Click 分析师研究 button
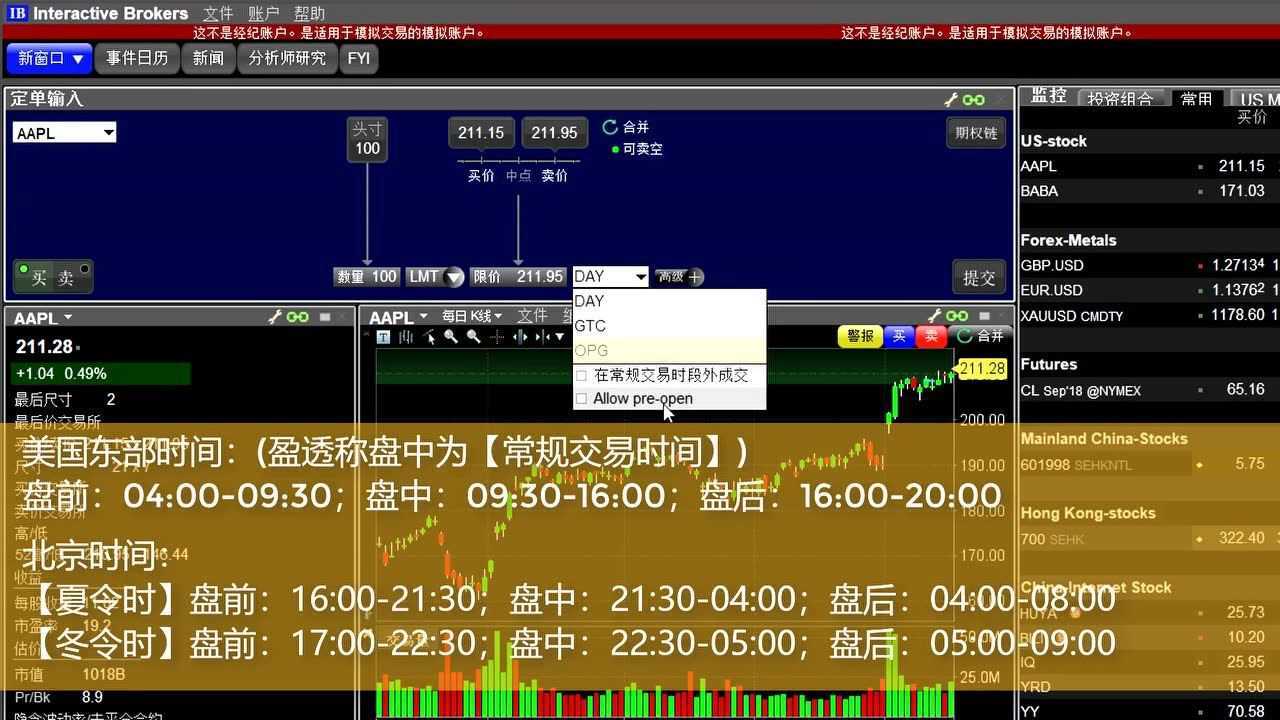1280x720 pixels. pyautogui.click(x=287, y=58)
